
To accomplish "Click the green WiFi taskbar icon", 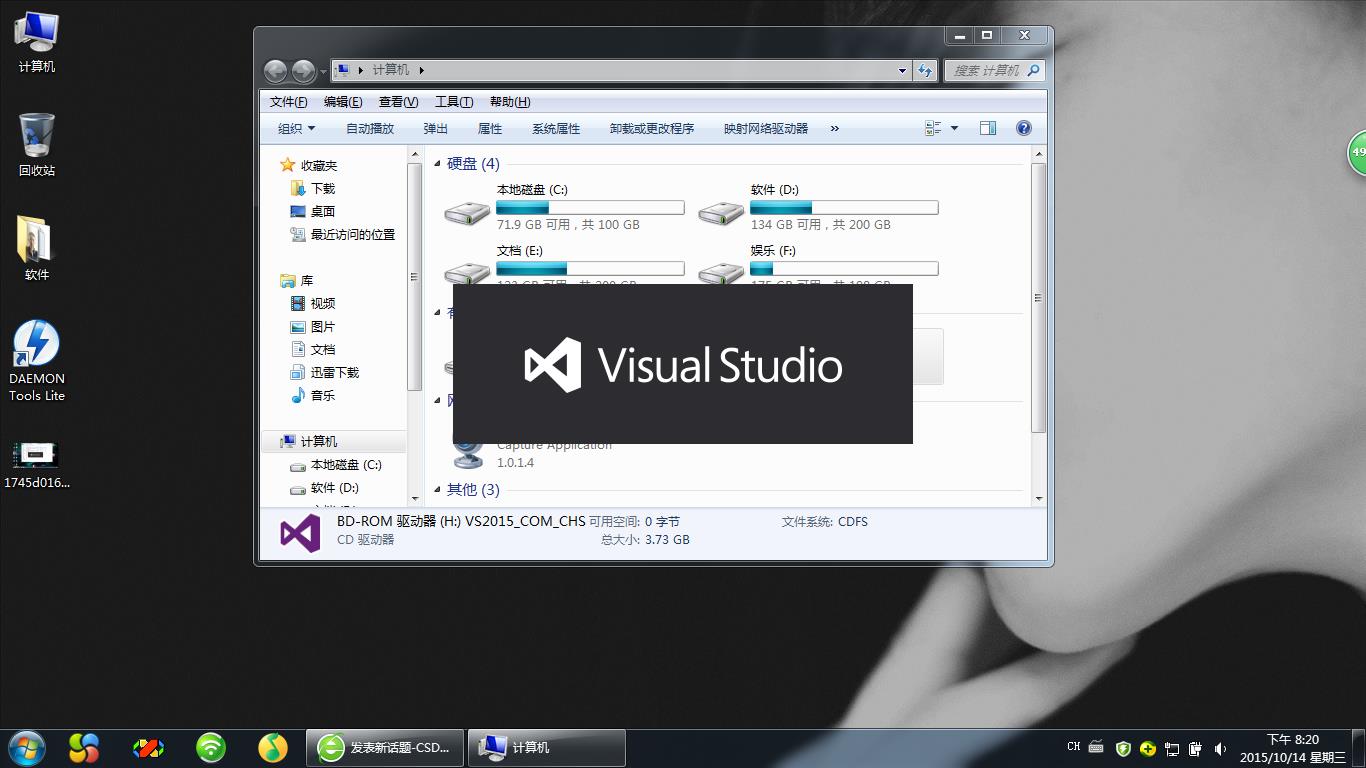I will pyautogui.click(x=211, y=747).
